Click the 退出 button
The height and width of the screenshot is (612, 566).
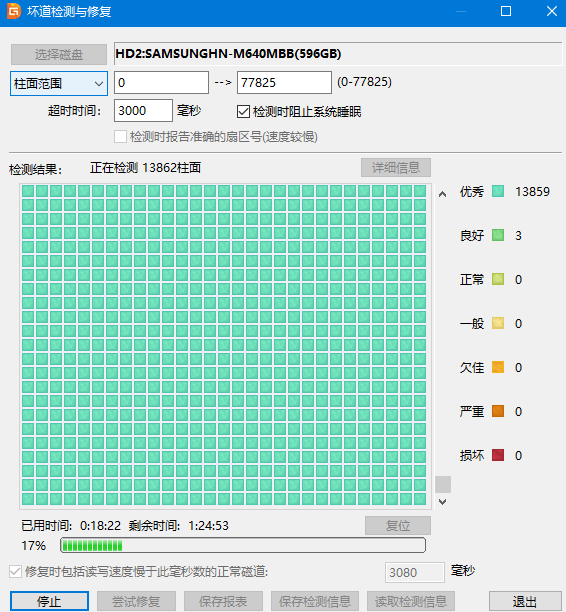[x=525, y=601]
